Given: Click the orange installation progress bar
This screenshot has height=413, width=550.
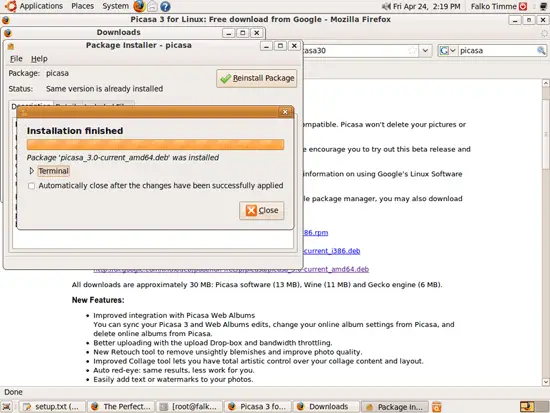Looking at the screenshot, I should coord(155,145).
